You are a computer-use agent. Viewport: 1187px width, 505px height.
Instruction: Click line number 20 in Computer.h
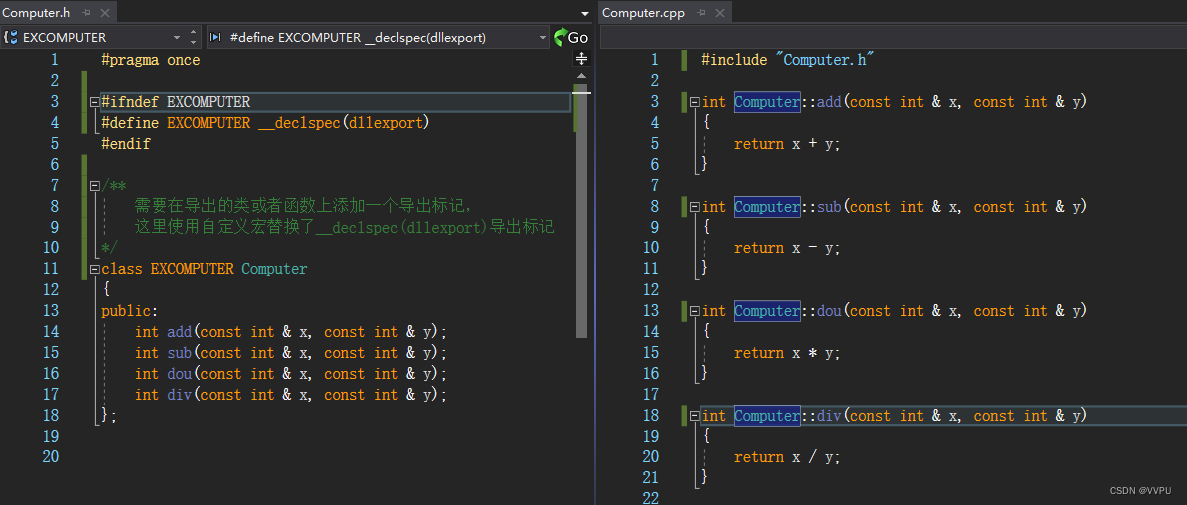[50, 457]
